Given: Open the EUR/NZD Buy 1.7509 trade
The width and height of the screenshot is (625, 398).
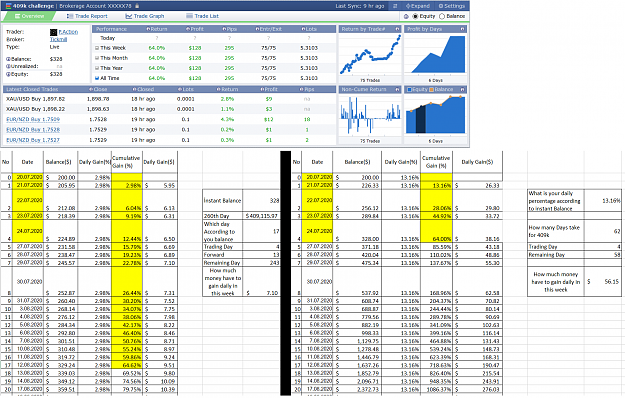Looking at the screenshot, I should tap(33, 120).
